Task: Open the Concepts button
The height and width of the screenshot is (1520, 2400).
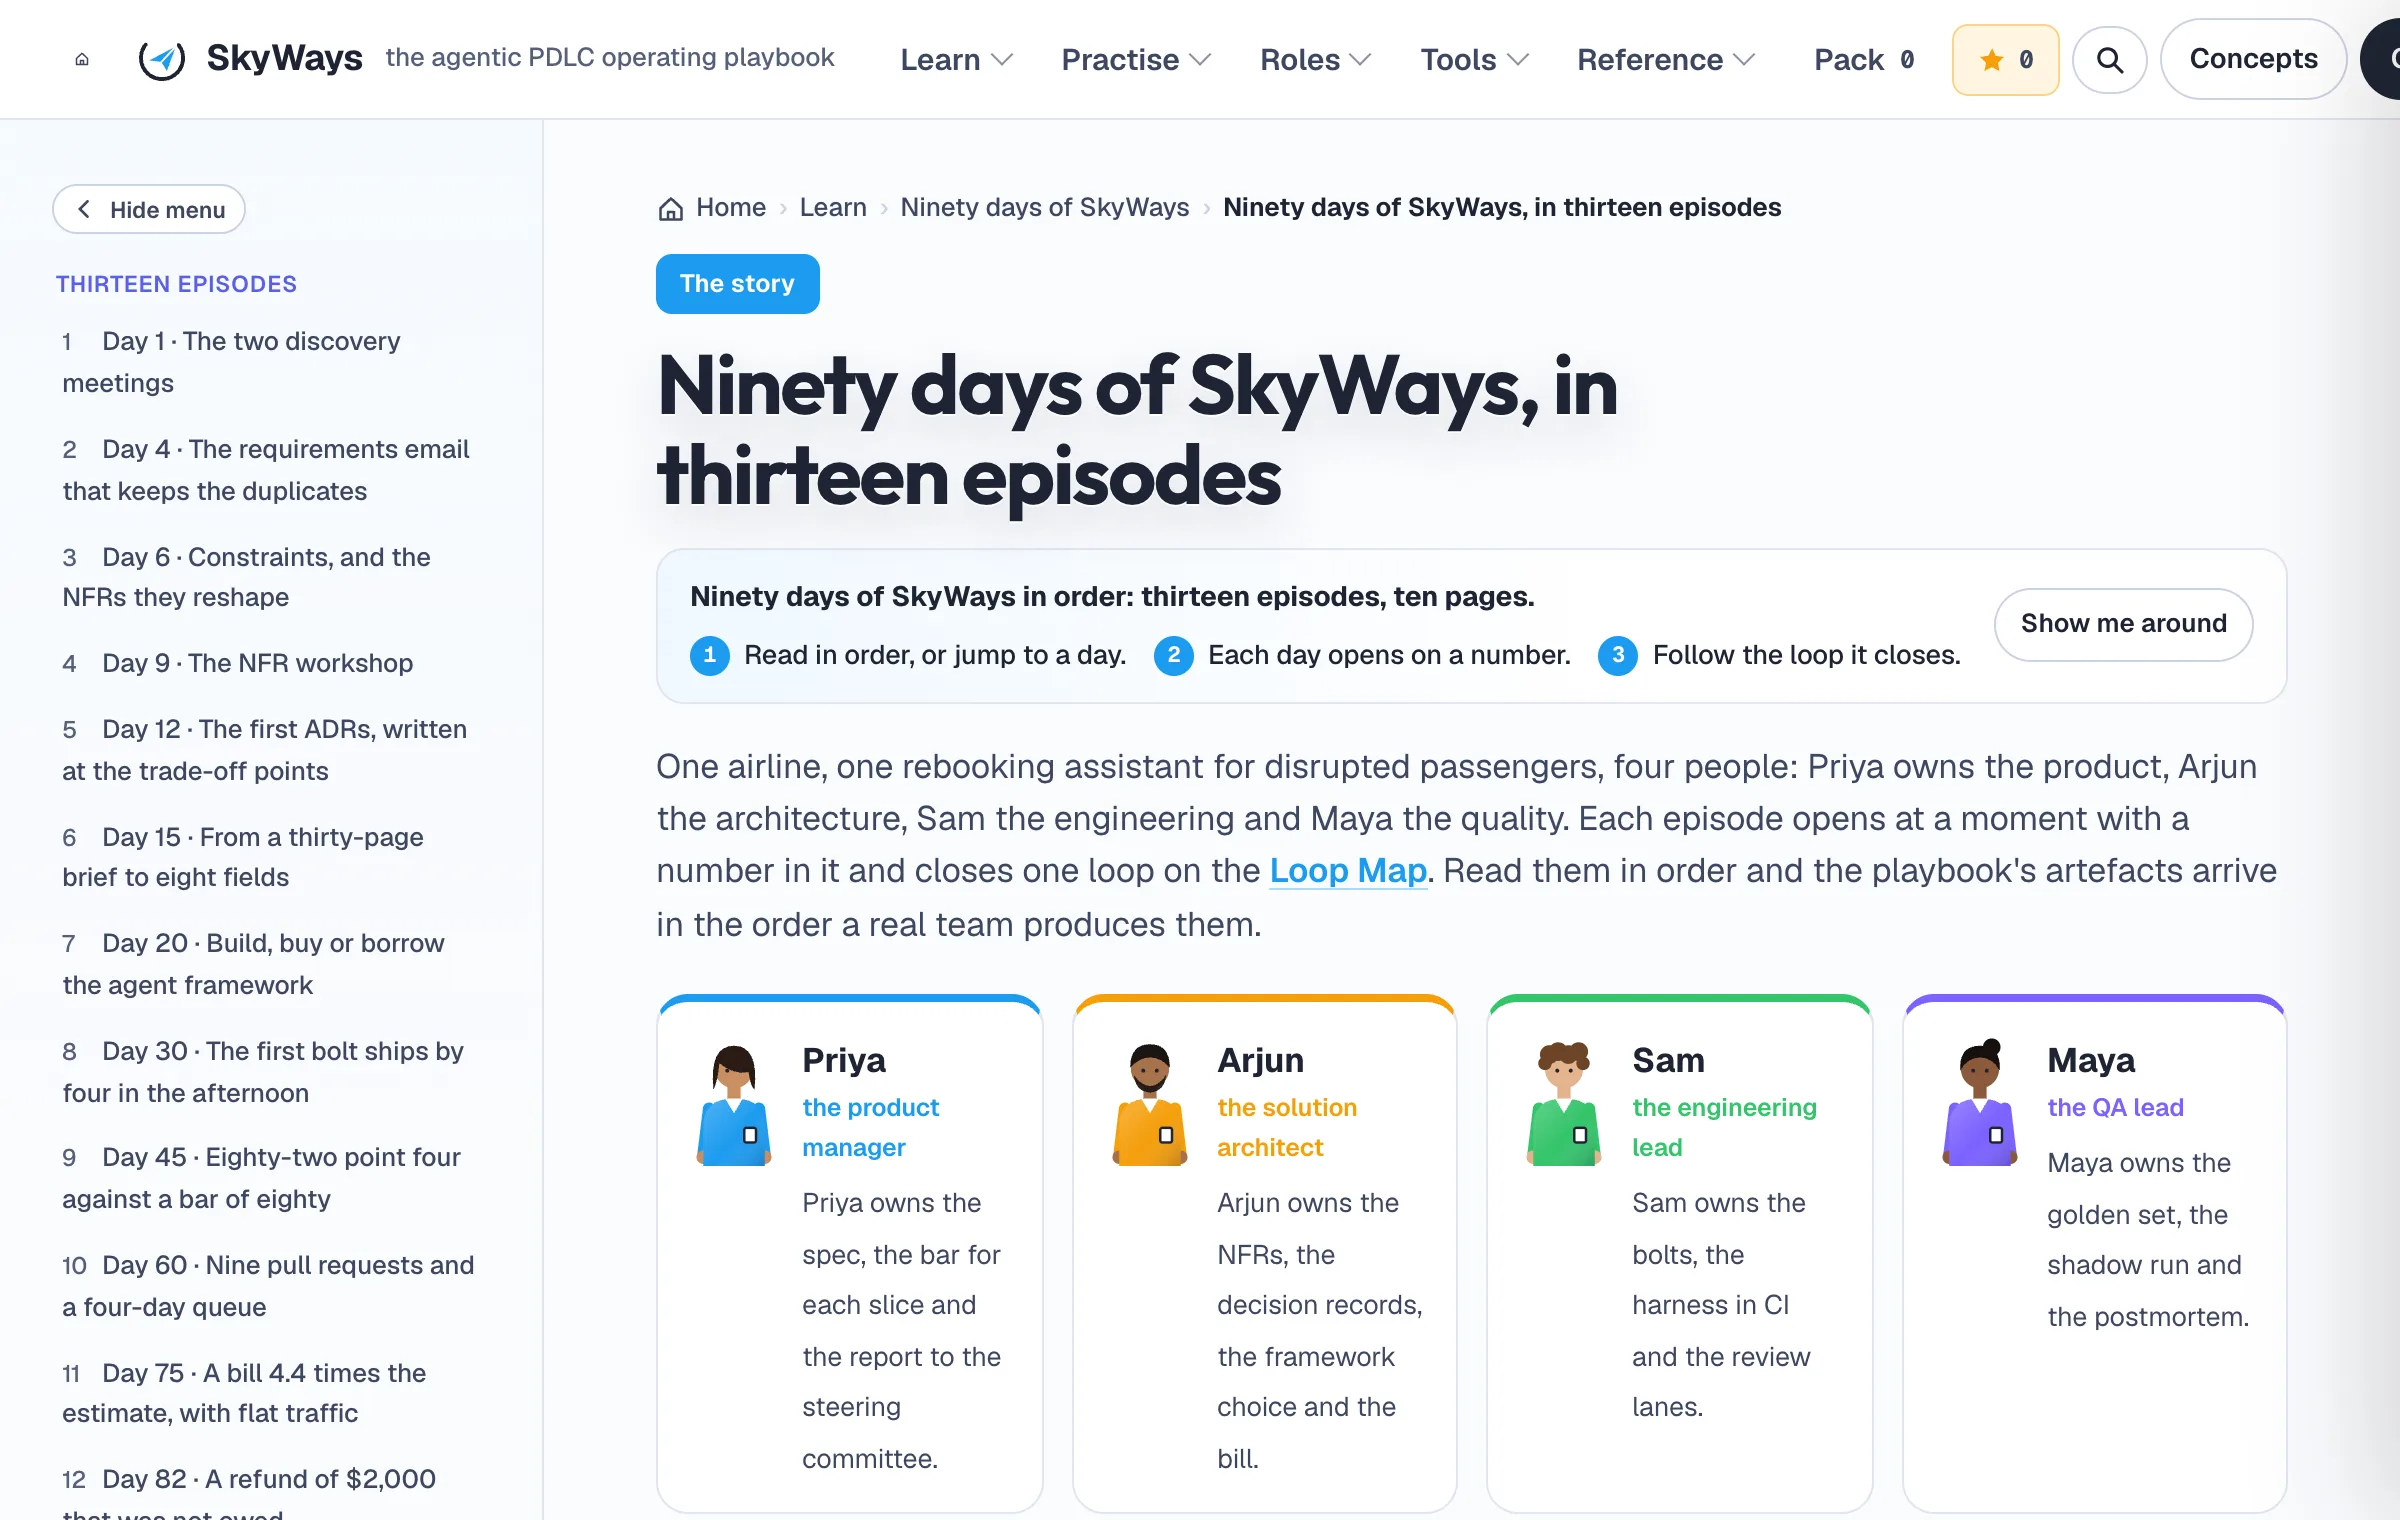Action: click(2253, 59)
